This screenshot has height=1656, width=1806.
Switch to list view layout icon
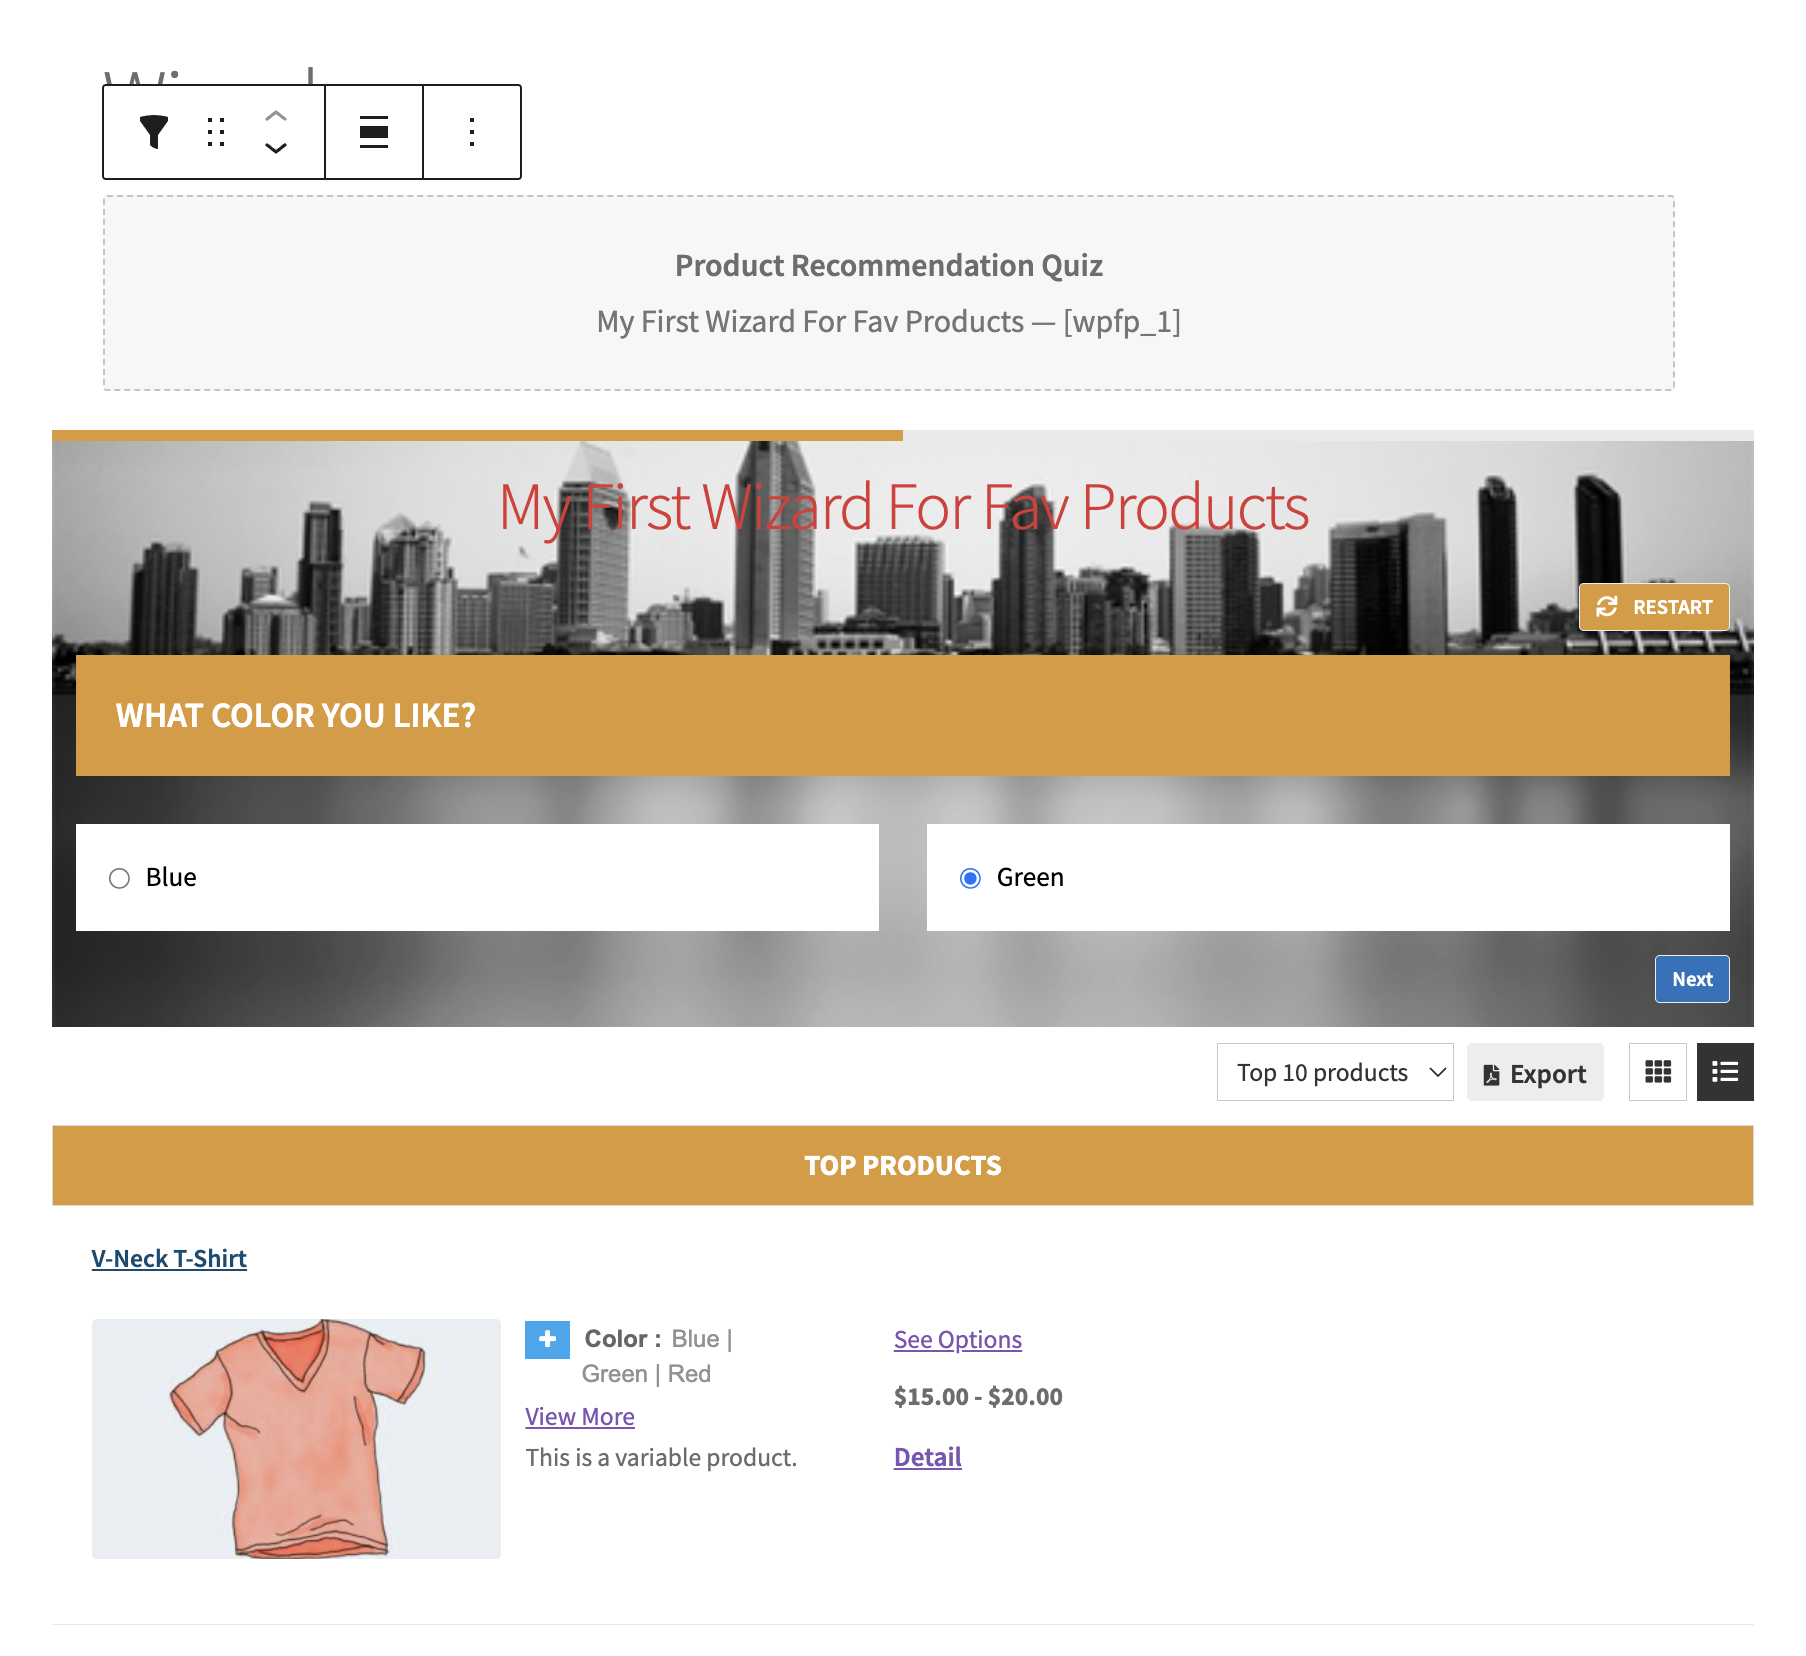(1725, 1072)
